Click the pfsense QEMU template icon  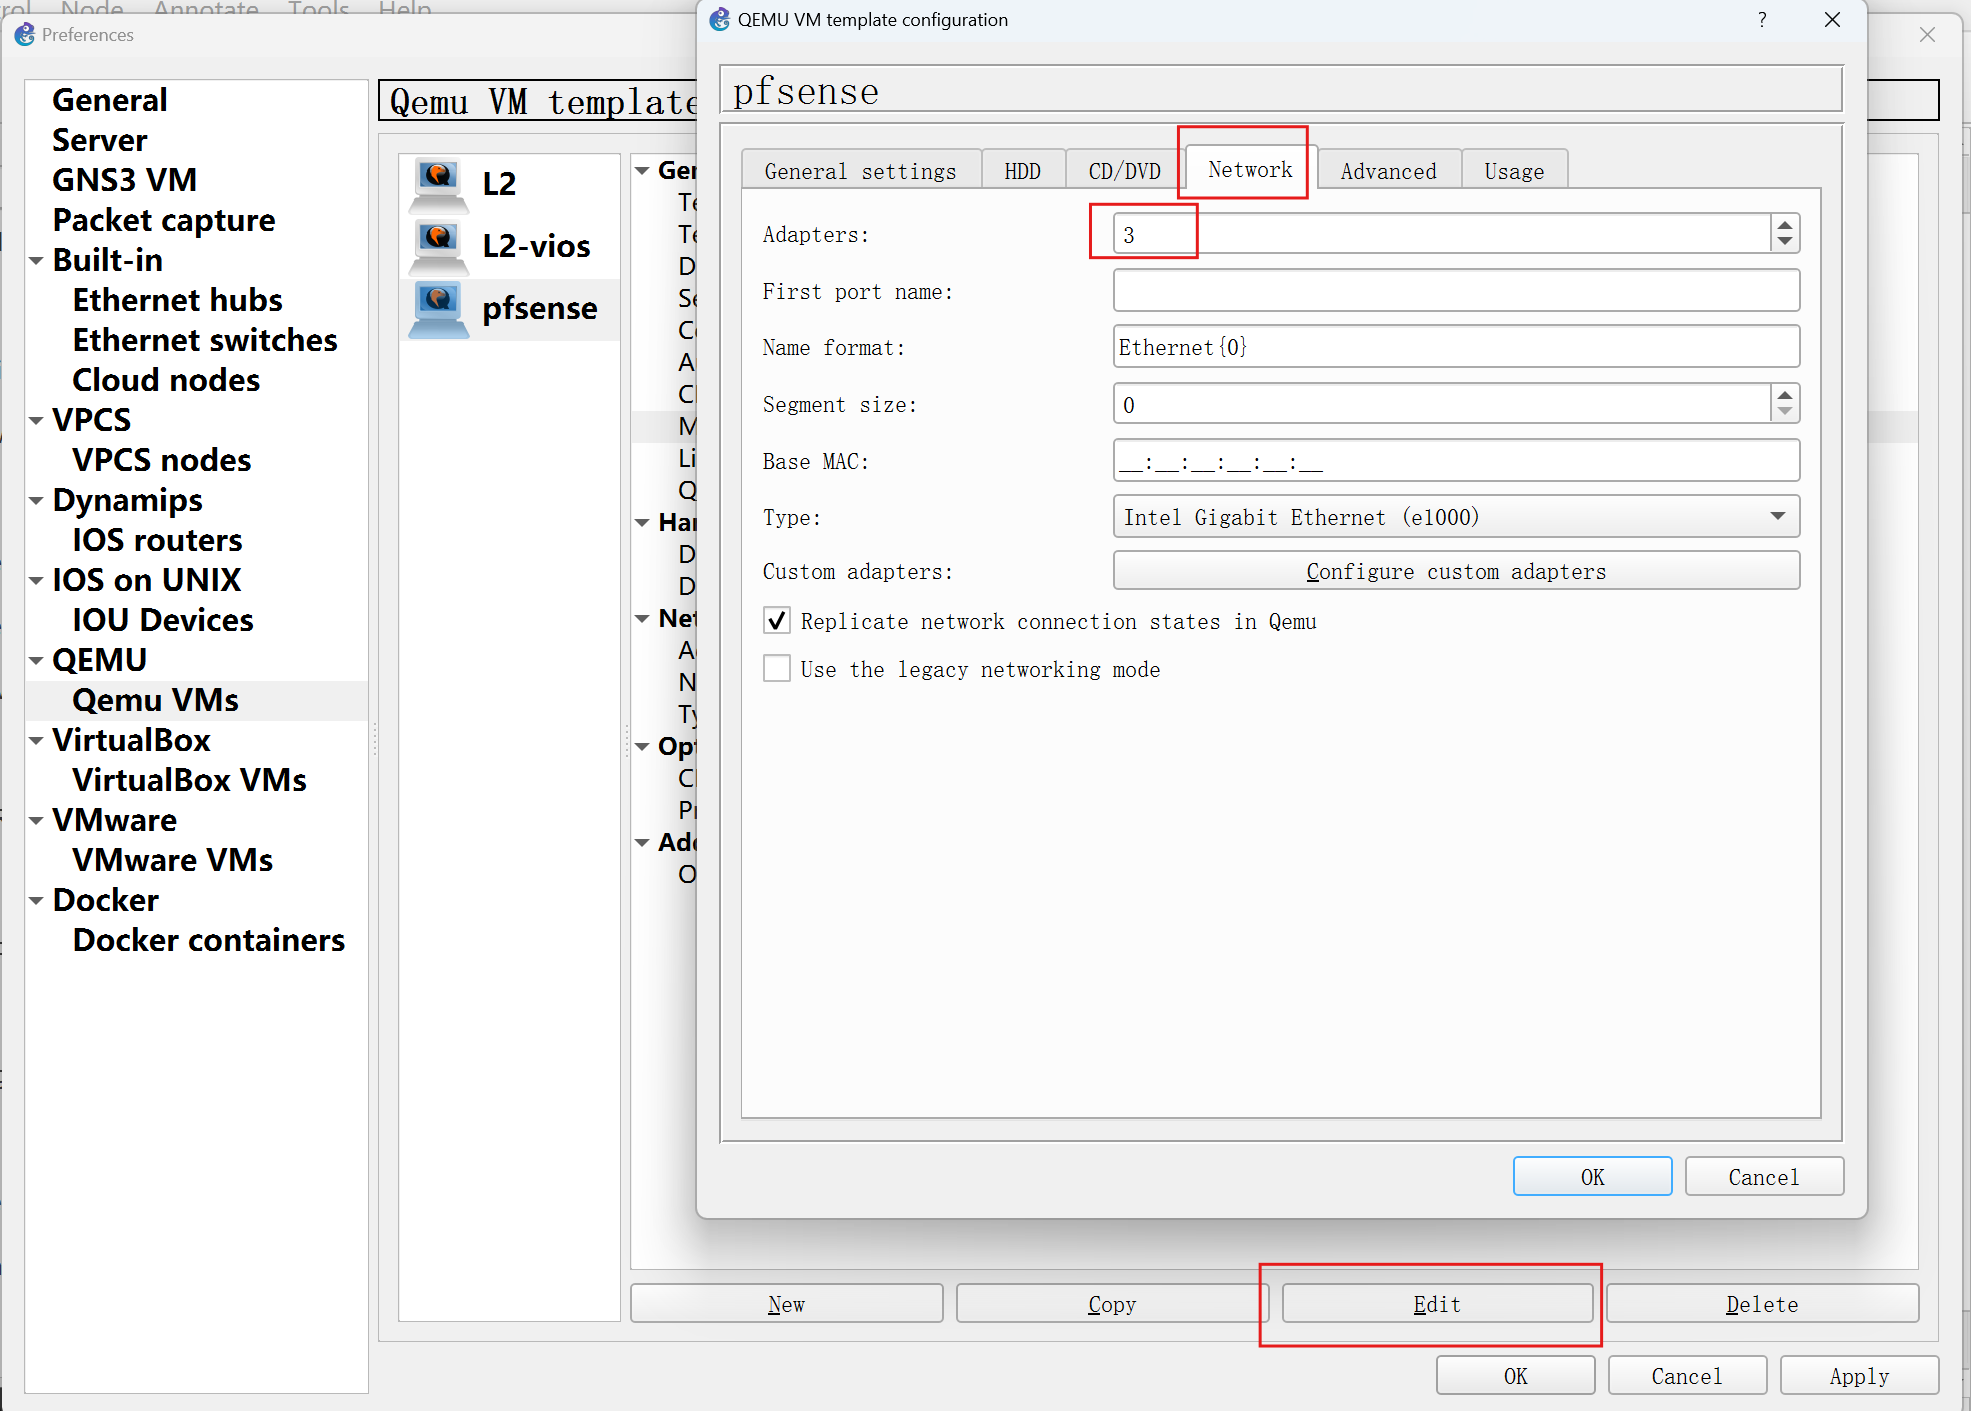pos(438,308)
